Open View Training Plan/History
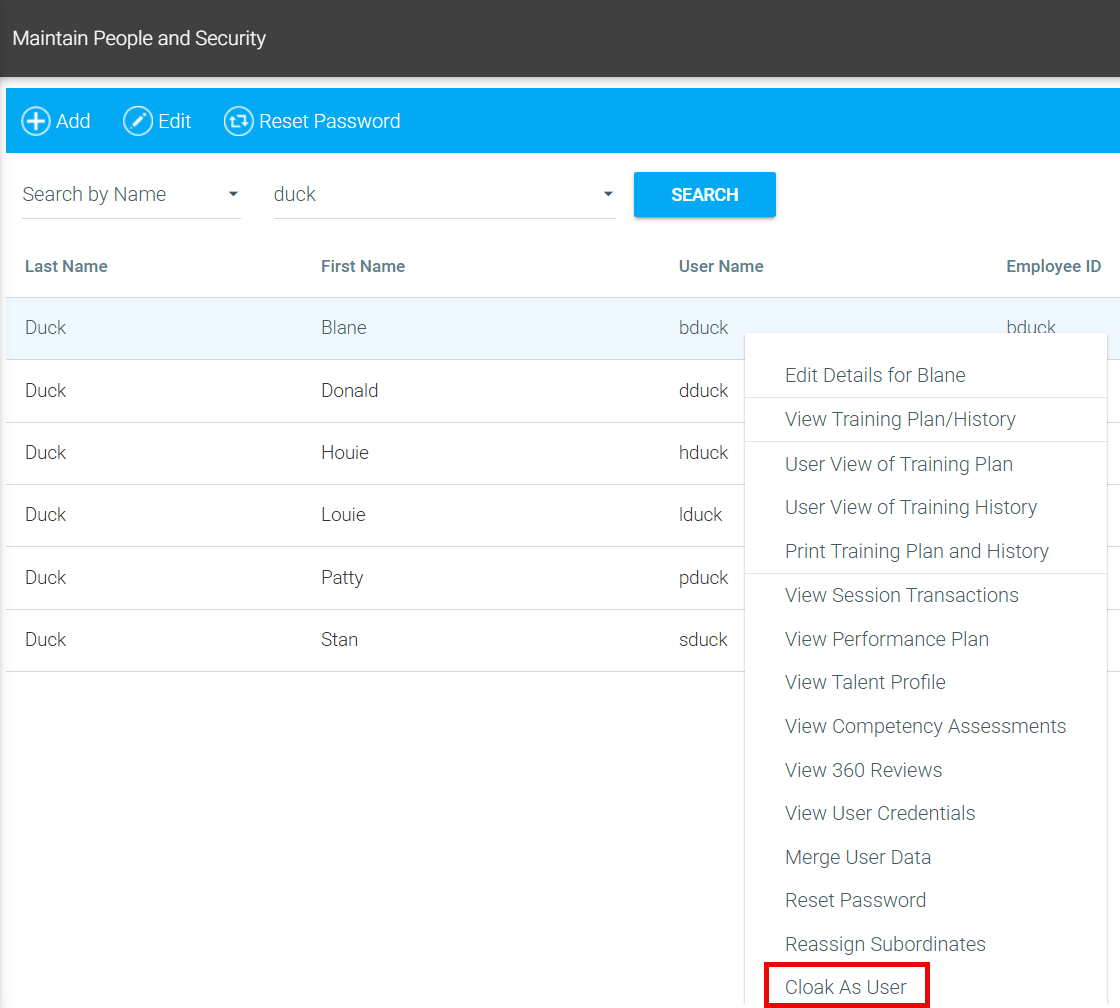Viewport: 1120px width, 1008px height. pyautogui.click(x=900, y=420)
